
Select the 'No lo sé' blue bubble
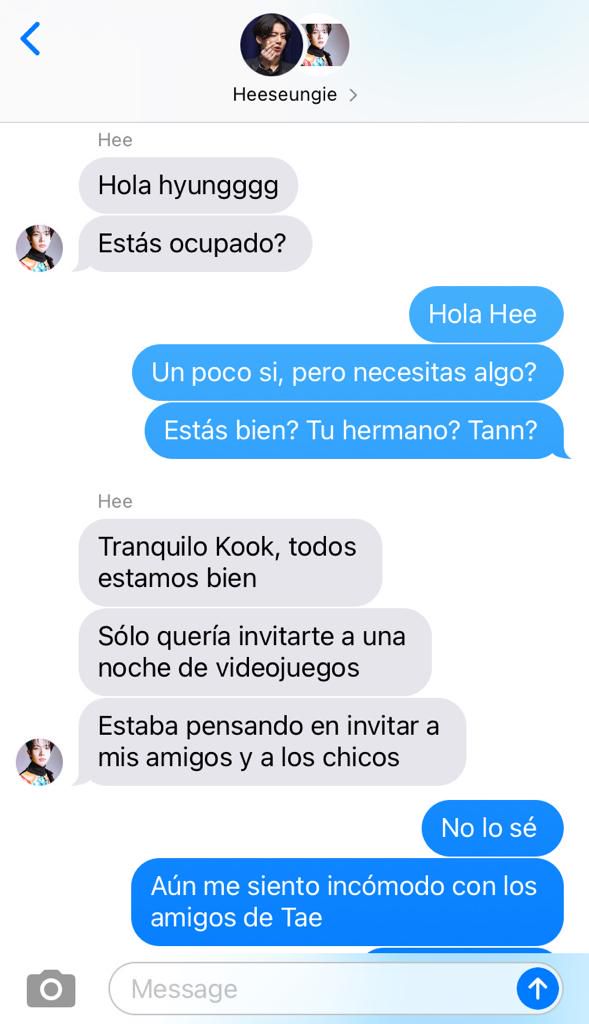tap(492, 828)
